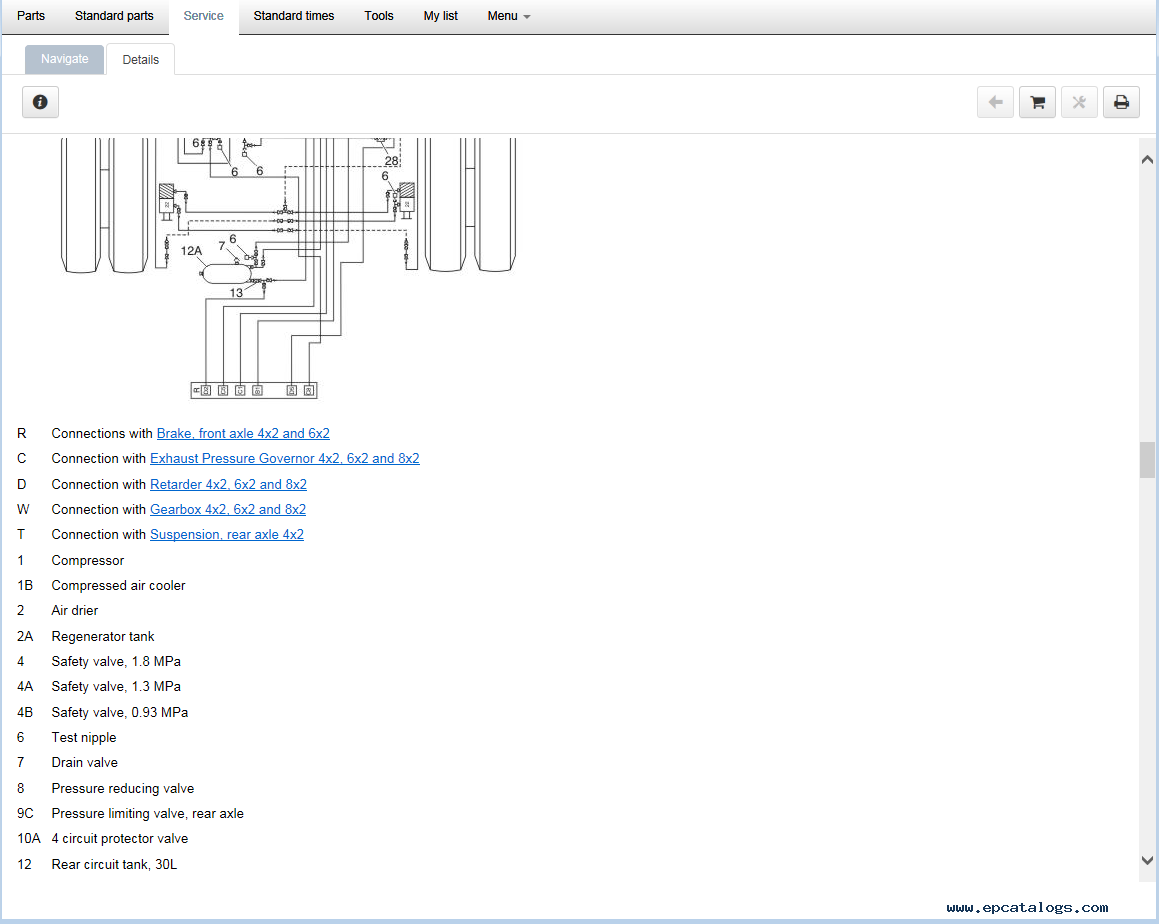Open Retarder 4x2, 6x2 and 8x2 link

click(x=228, y=485)
